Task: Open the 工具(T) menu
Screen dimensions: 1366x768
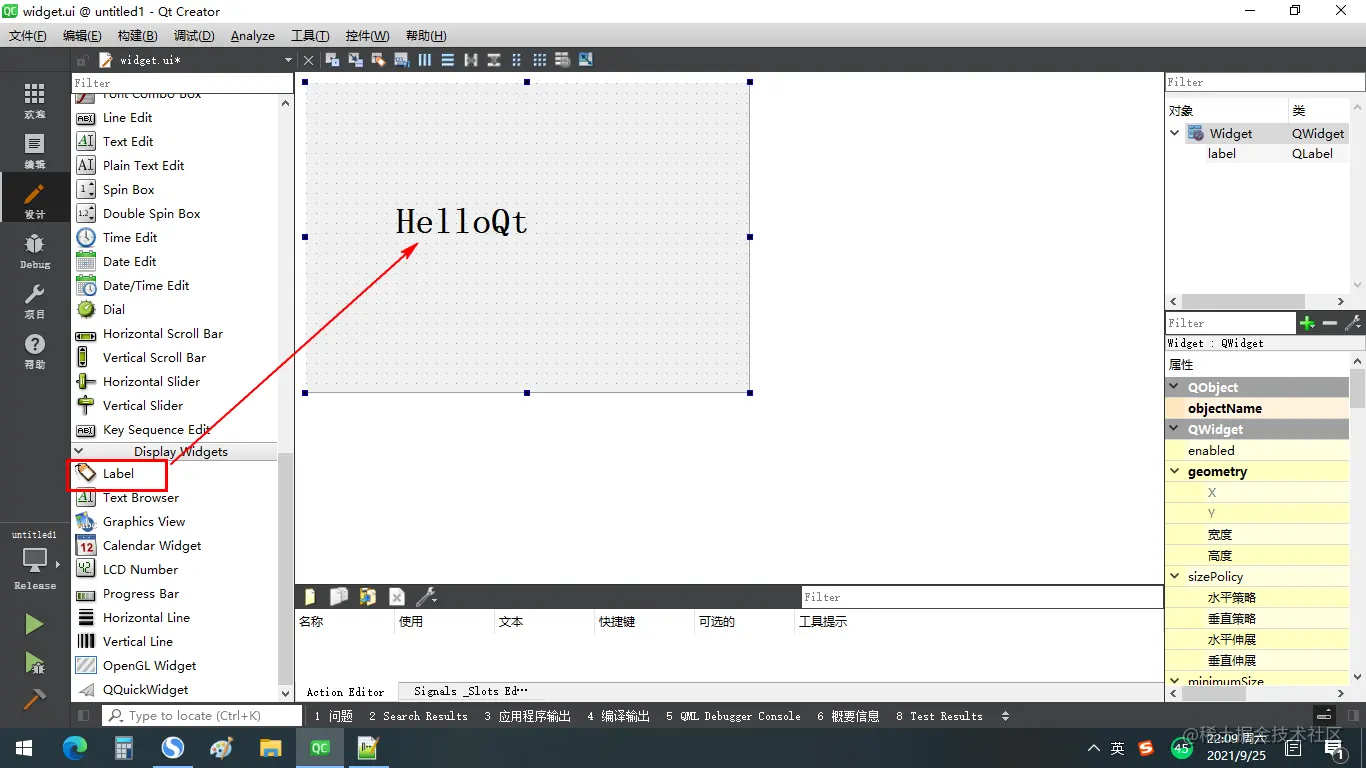Action: click(310, 36)
